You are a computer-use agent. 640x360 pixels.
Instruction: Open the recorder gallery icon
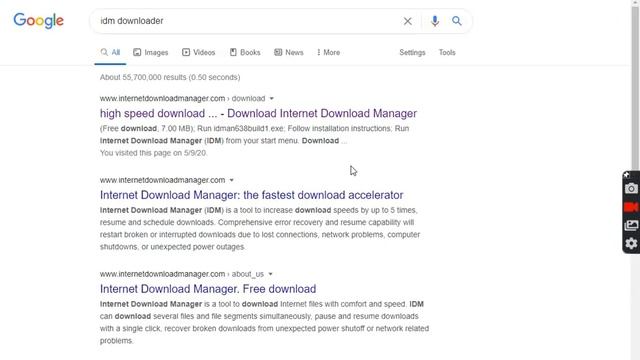(631, 225)
